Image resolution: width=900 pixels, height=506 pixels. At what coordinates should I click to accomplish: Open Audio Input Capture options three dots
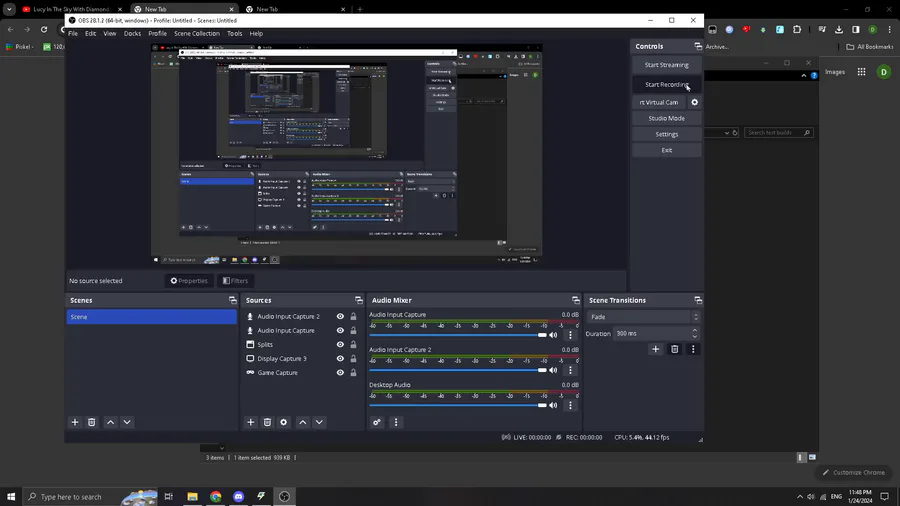pyautogui.click(x=570, y=335)
